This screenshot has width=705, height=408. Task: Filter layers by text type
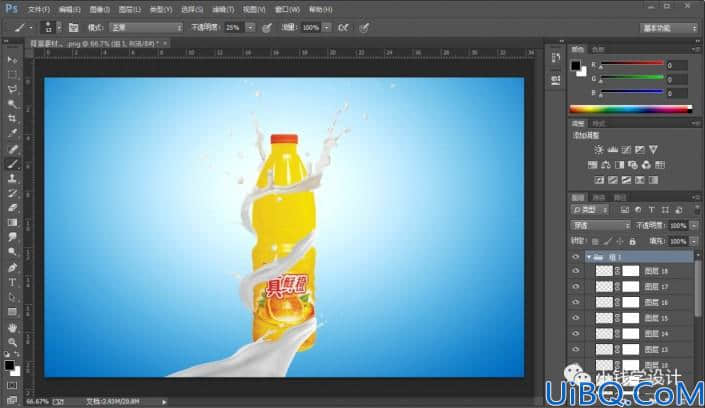(x=651, y=210)
